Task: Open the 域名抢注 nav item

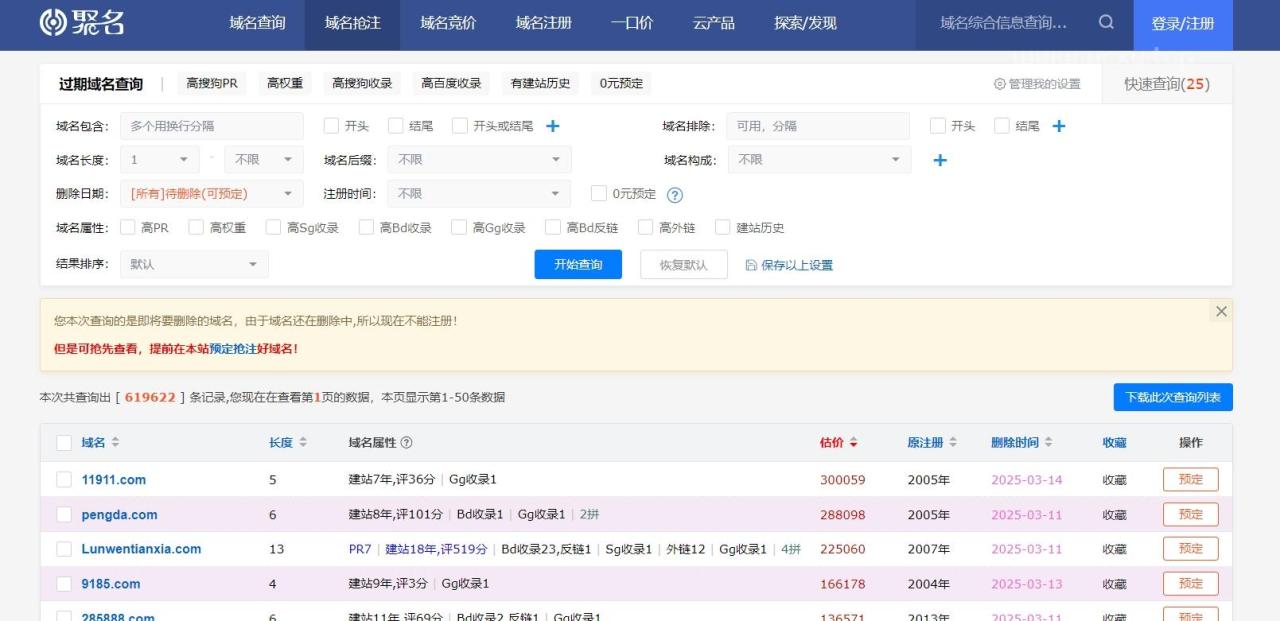Action: click(x=353, y=23)
